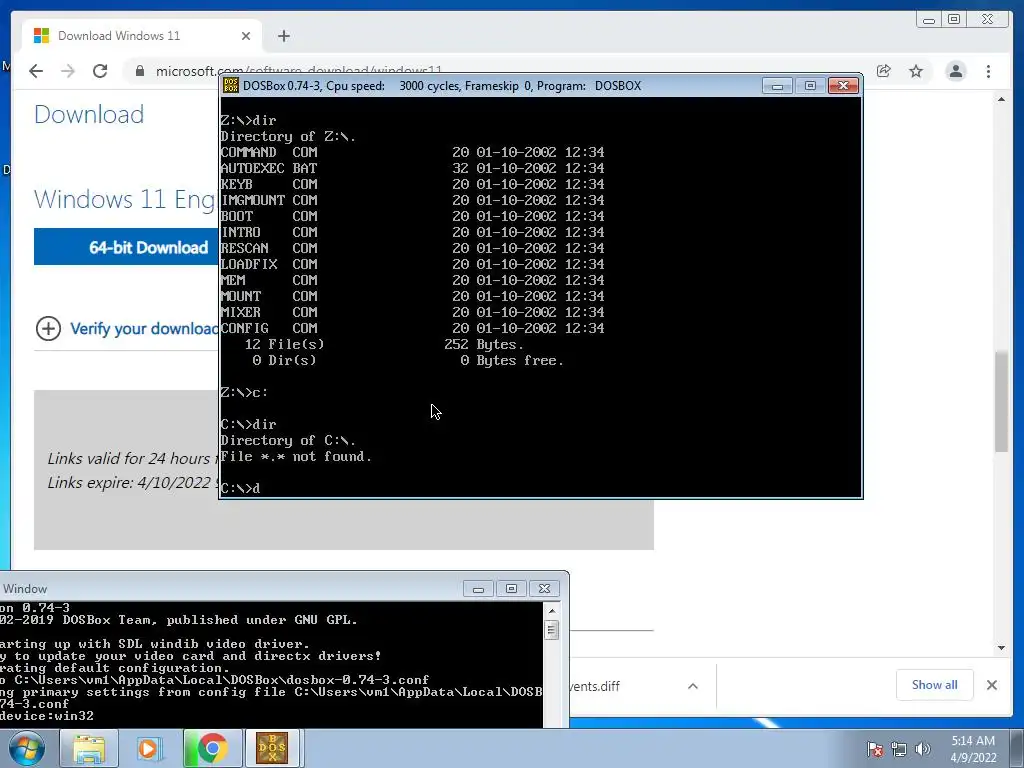Share this page icon in address bar

click(884, 71)
